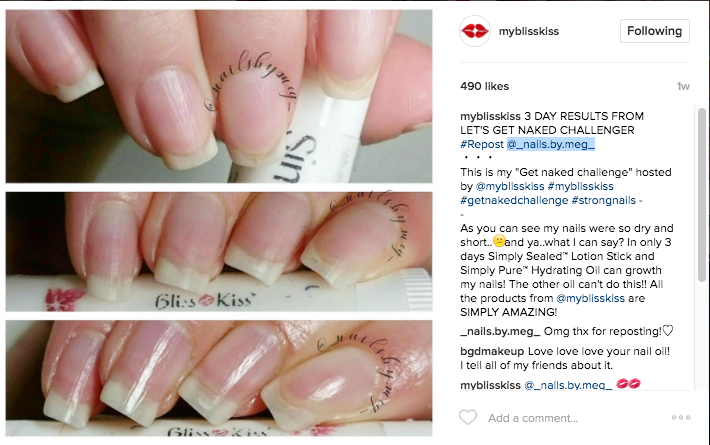Click the heart like icon
This screenshot has height=445, width=710.
coord(468,417)
